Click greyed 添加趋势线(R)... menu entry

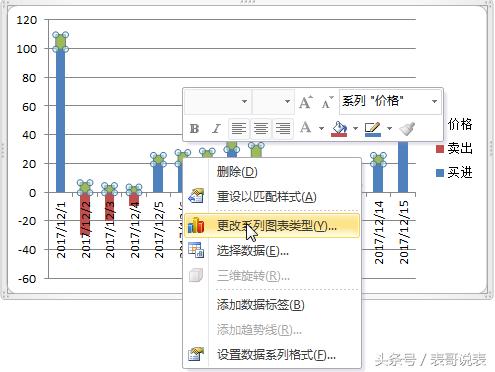tap(272, 330)
